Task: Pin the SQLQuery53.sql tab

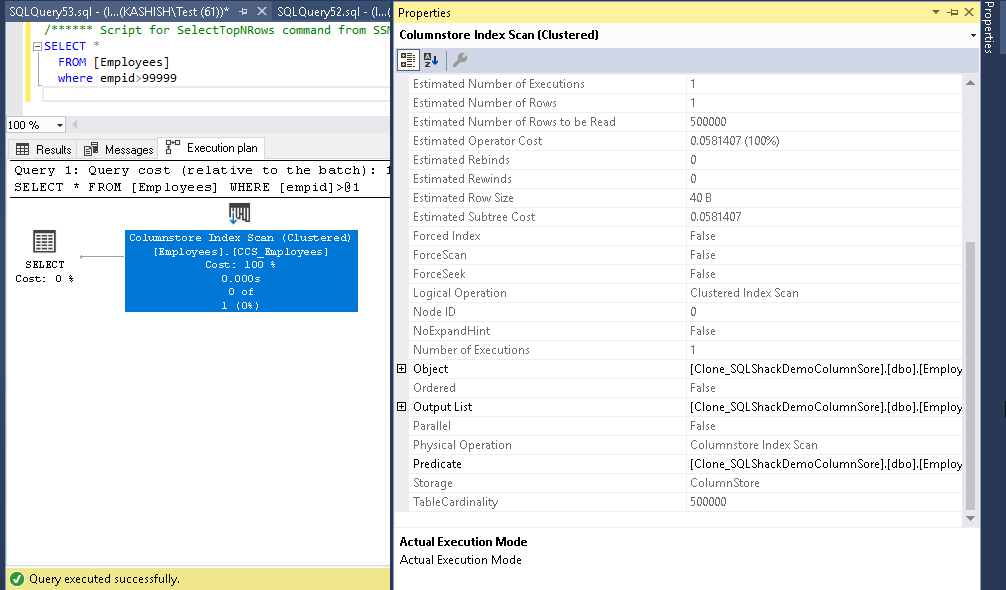Action: pos(243,12)
